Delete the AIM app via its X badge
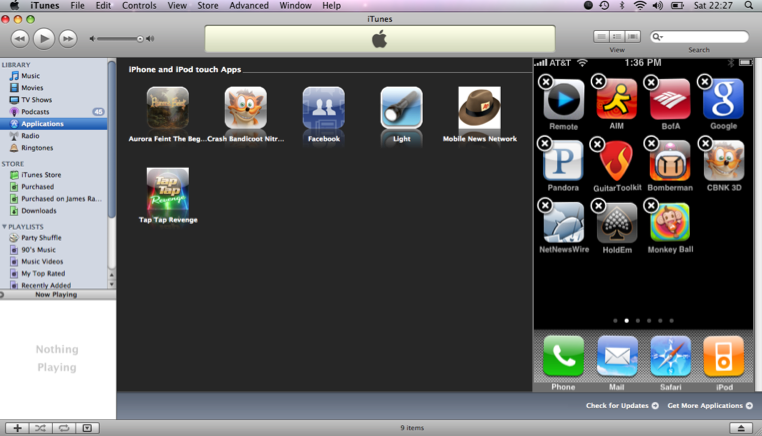The height and width of the screenshot is (436, 762). click(x=599, y=81)
